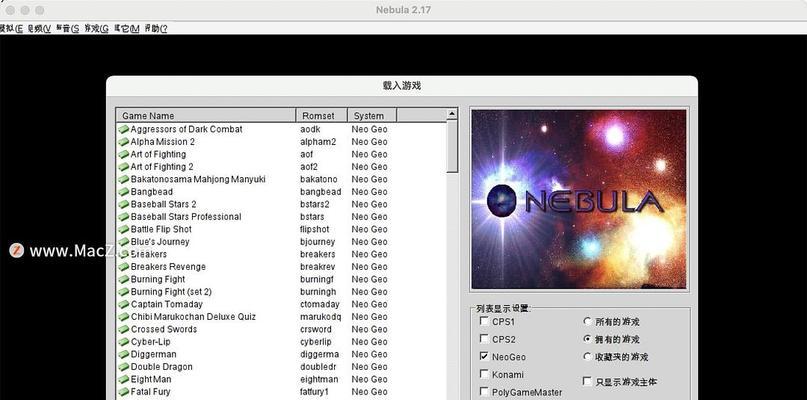Image resolution: width=807 pixels, height=400 pixels.
Task: Choose the Art of Fighting 2 game icon
Action: 124,167
